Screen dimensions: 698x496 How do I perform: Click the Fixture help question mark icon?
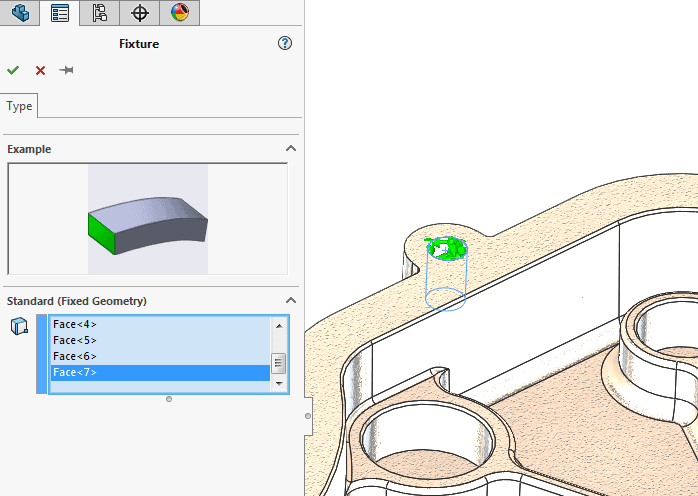click(285, 43)
